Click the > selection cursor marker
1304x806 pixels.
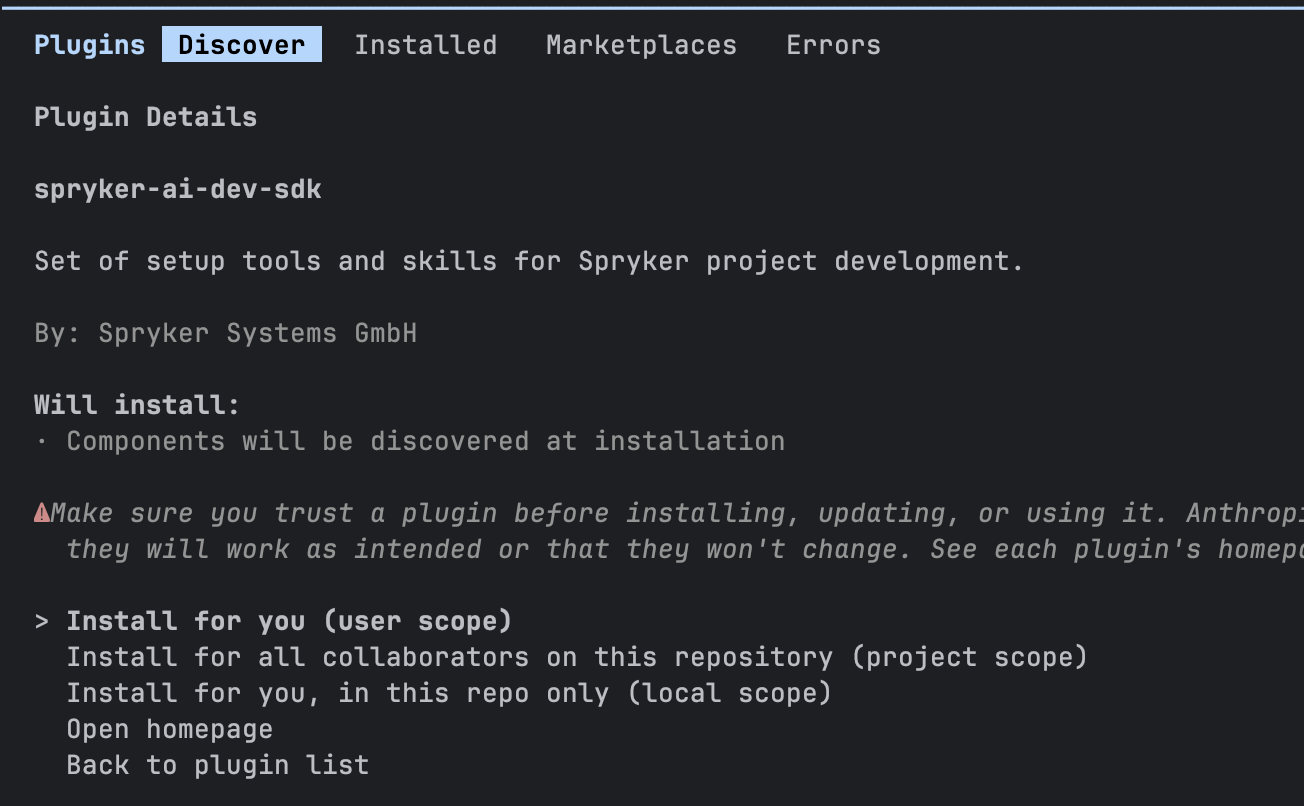tap(42, 621)
